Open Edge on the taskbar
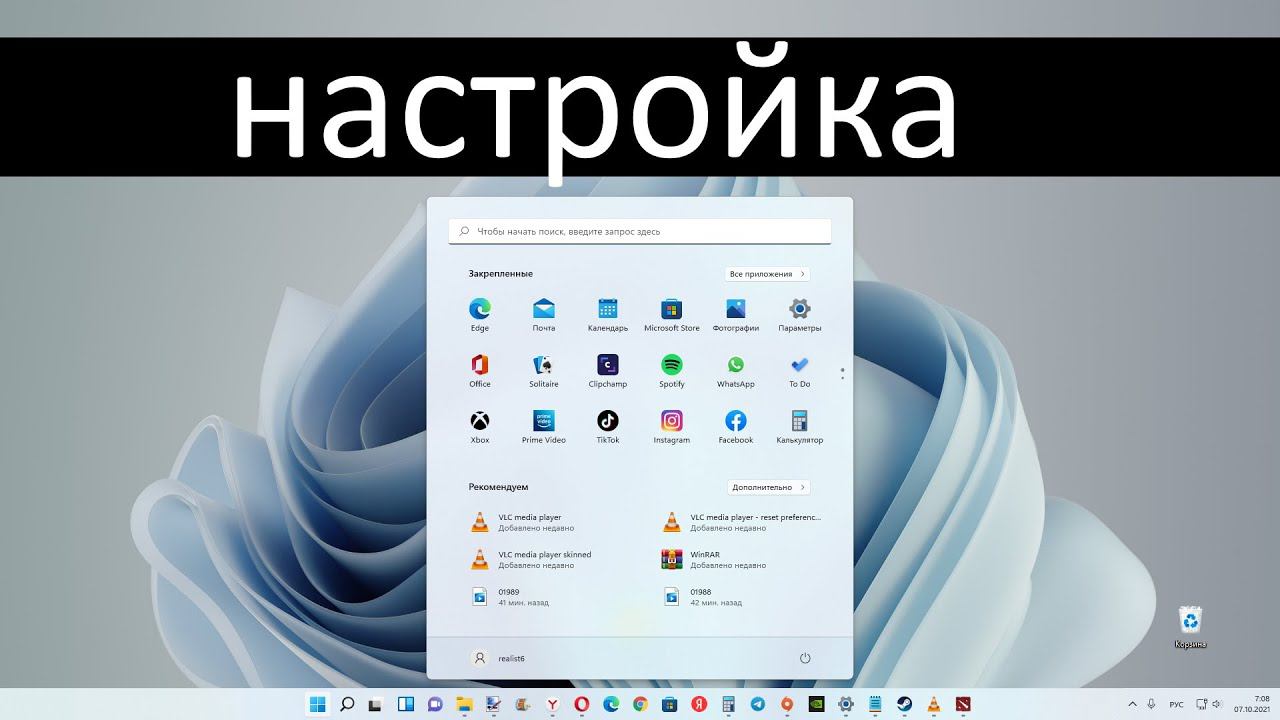Screen dimensions: 1280x720 pyautogui.click(x=611, y=704)
